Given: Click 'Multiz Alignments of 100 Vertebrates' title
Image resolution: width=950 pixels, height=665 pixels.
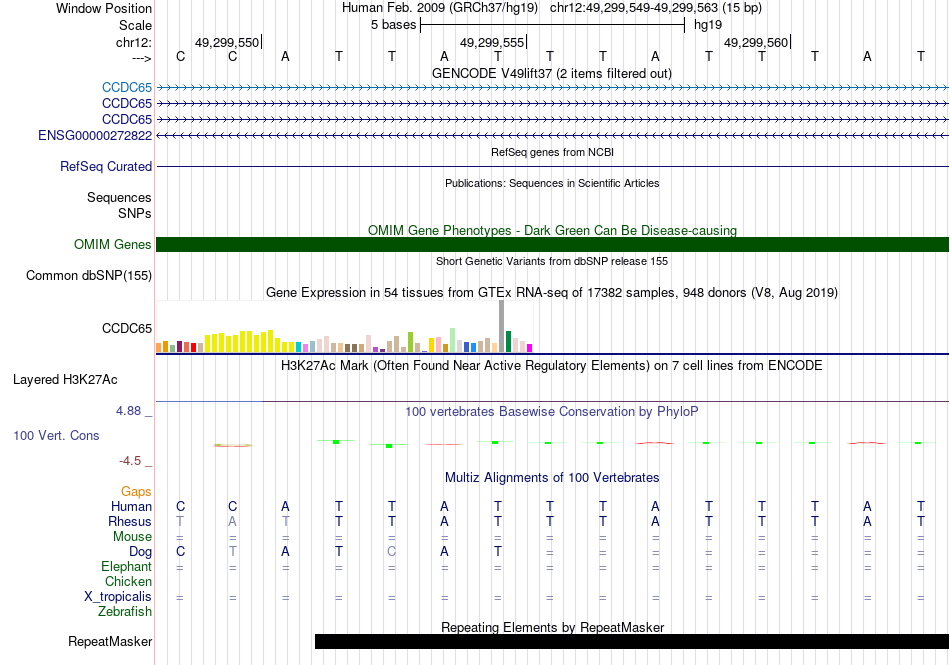Looking at the screenshot, I should pos(552,477).
